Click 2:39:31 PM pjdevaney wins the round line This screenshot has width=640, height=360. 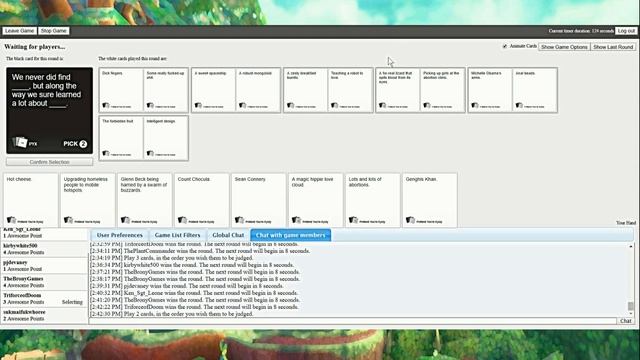pyautogui.click(x=187, y=286)
